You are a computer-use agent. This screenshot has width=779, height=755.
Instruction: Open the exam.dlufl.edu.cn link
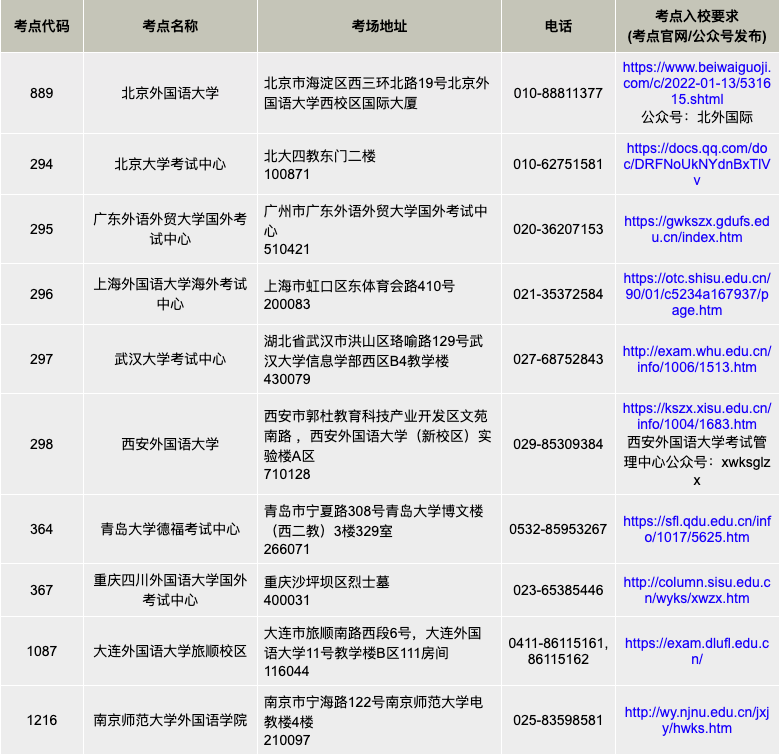click(x=697, y=651)
